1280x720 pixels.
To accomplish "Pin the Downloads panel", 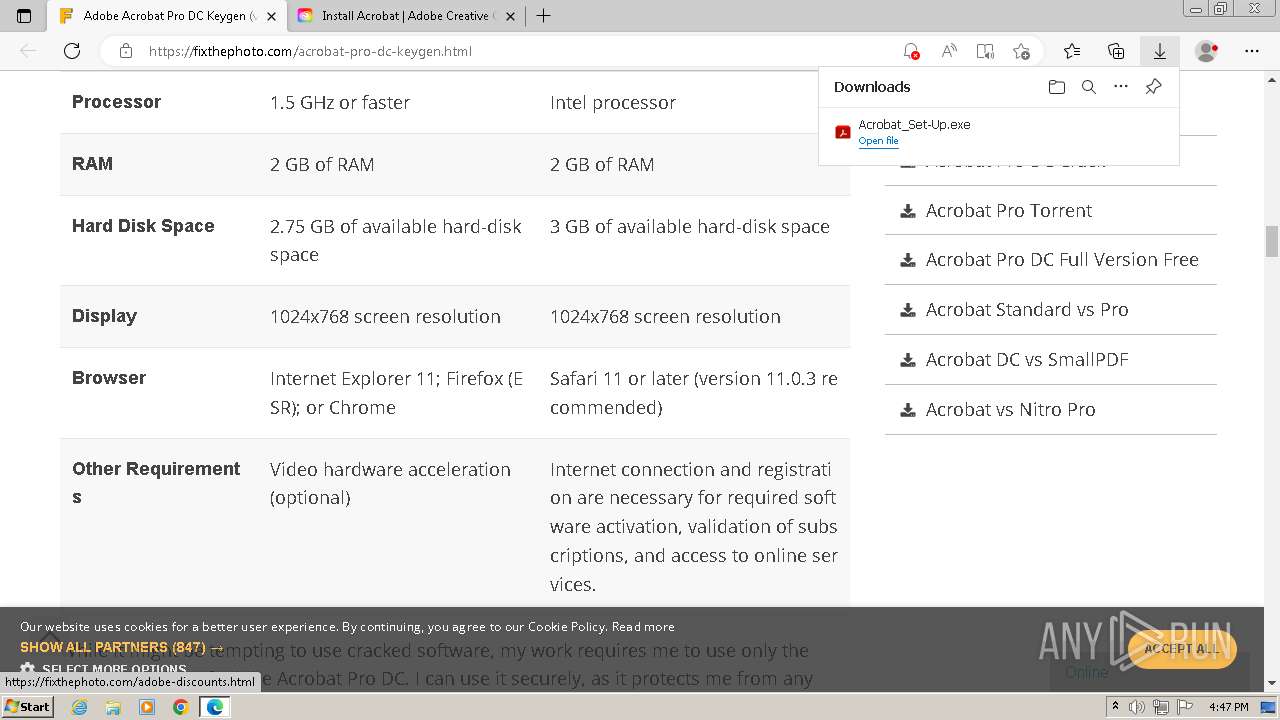I will [1153, 87].
